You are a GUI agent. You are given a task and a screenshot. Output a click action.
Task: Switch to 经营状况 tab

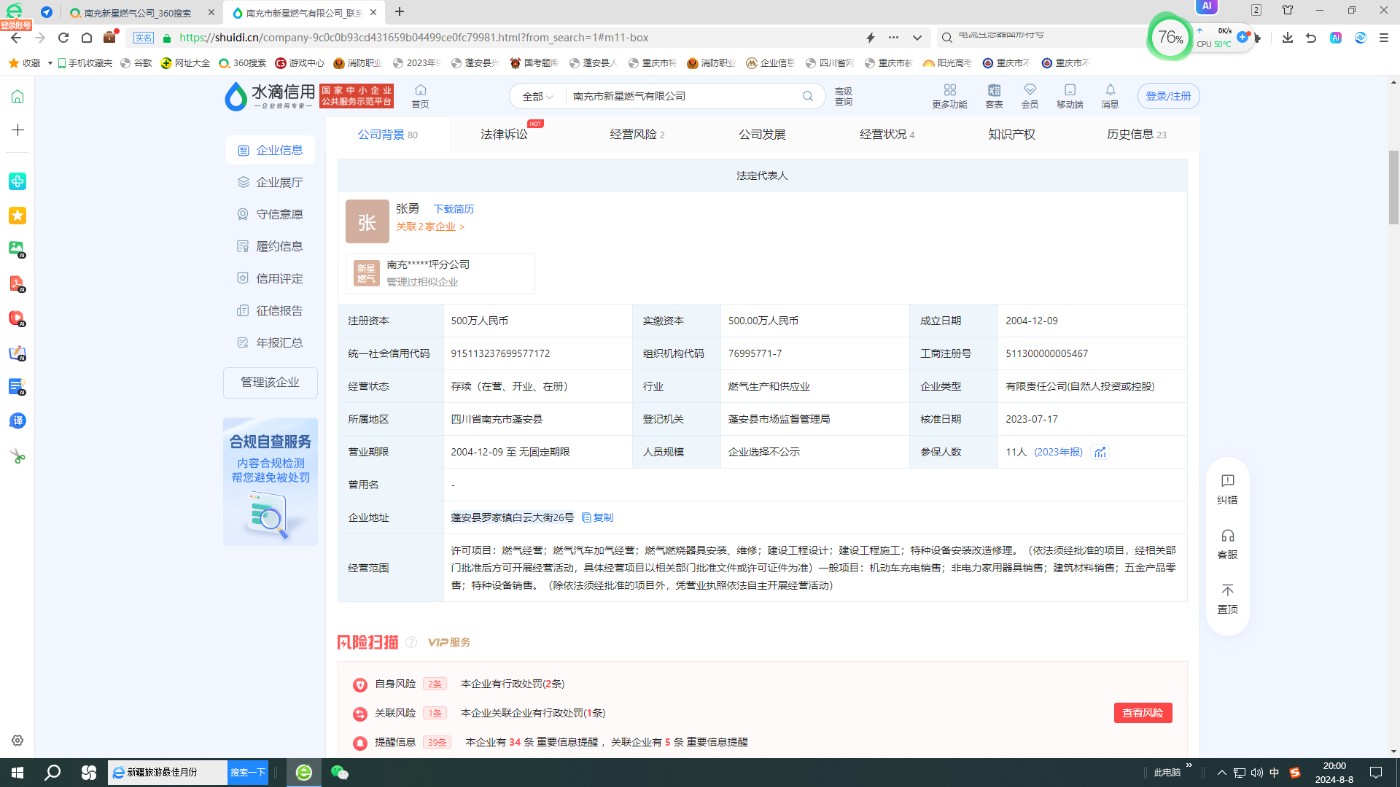887,134
